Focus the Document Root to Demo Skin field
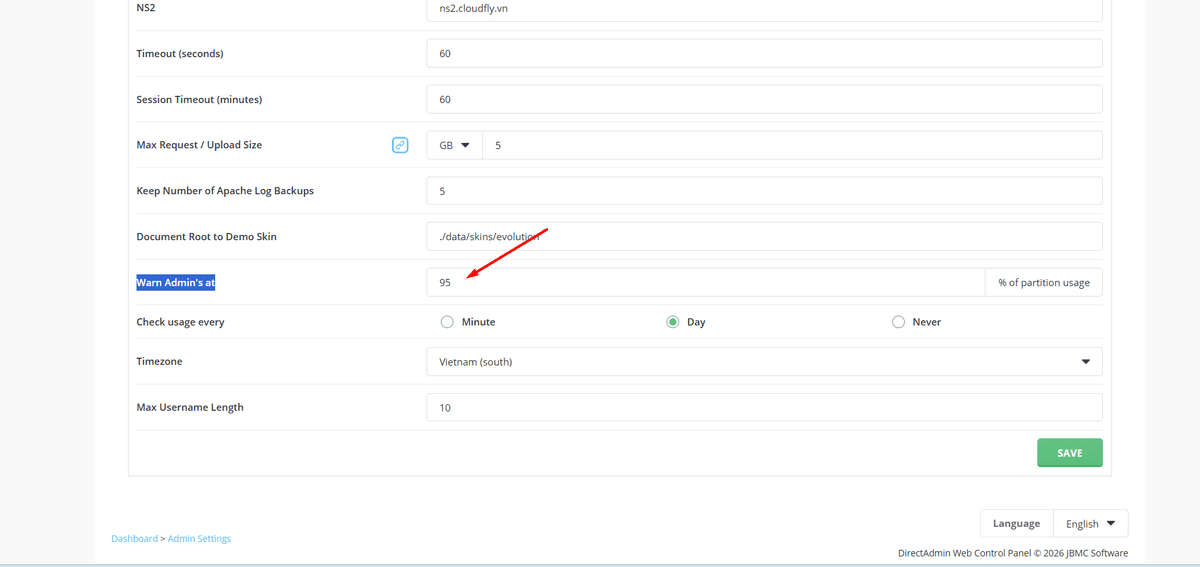 [x=764, y=237]
